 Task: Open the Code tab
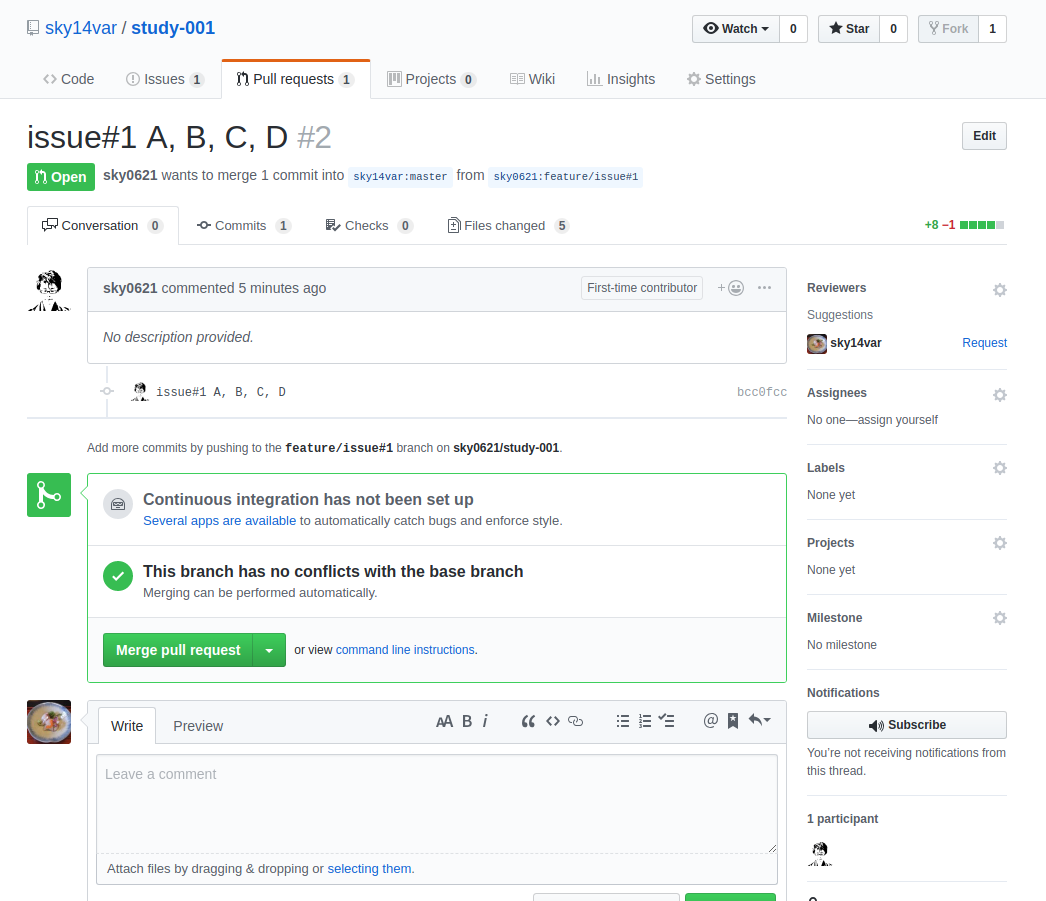[x=69, y=79]
